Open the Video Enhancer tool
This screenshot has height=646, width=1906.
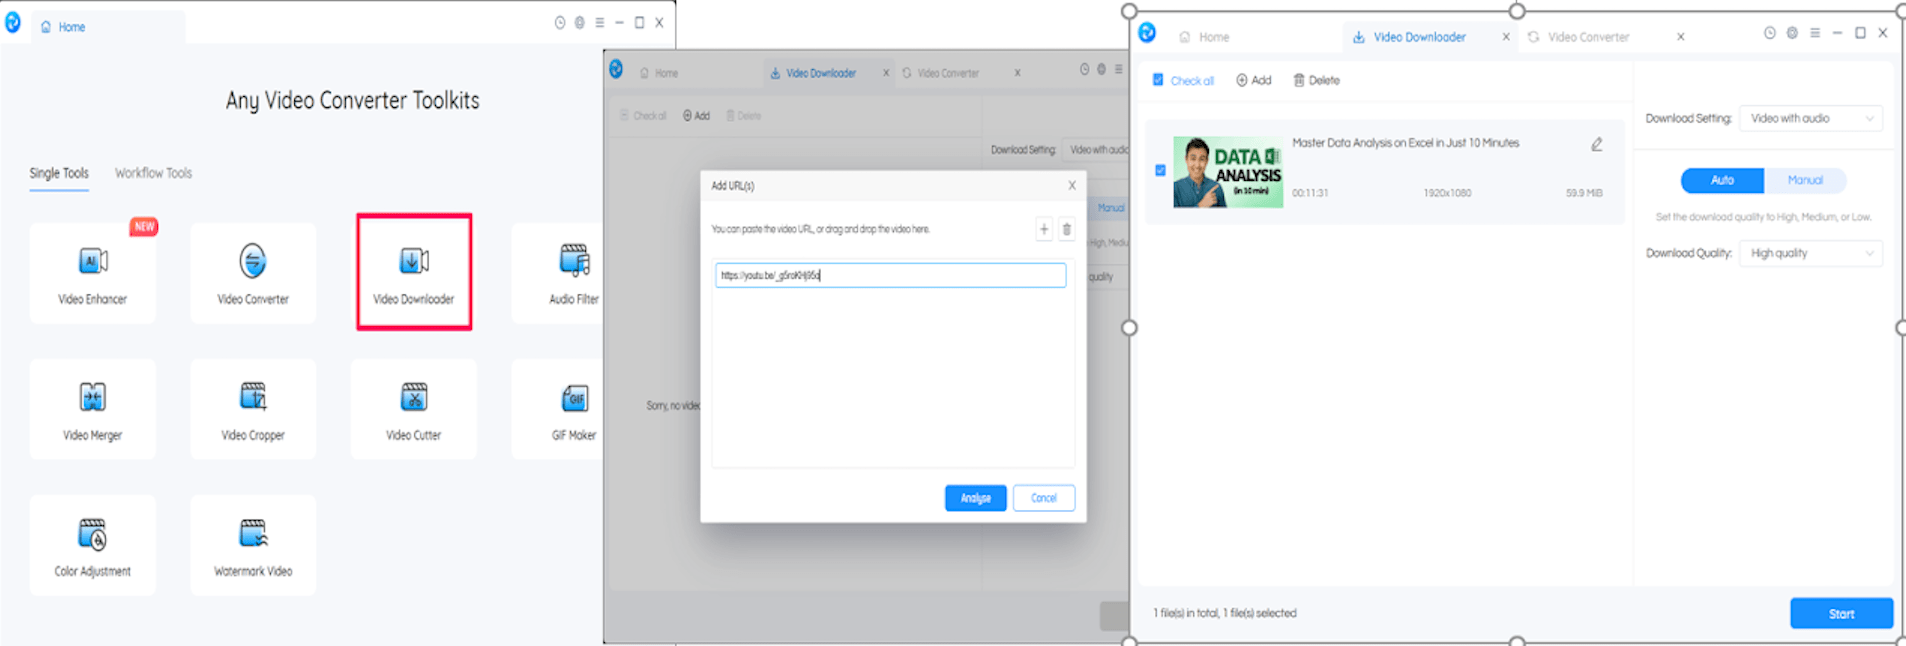(x=93, y=273)
